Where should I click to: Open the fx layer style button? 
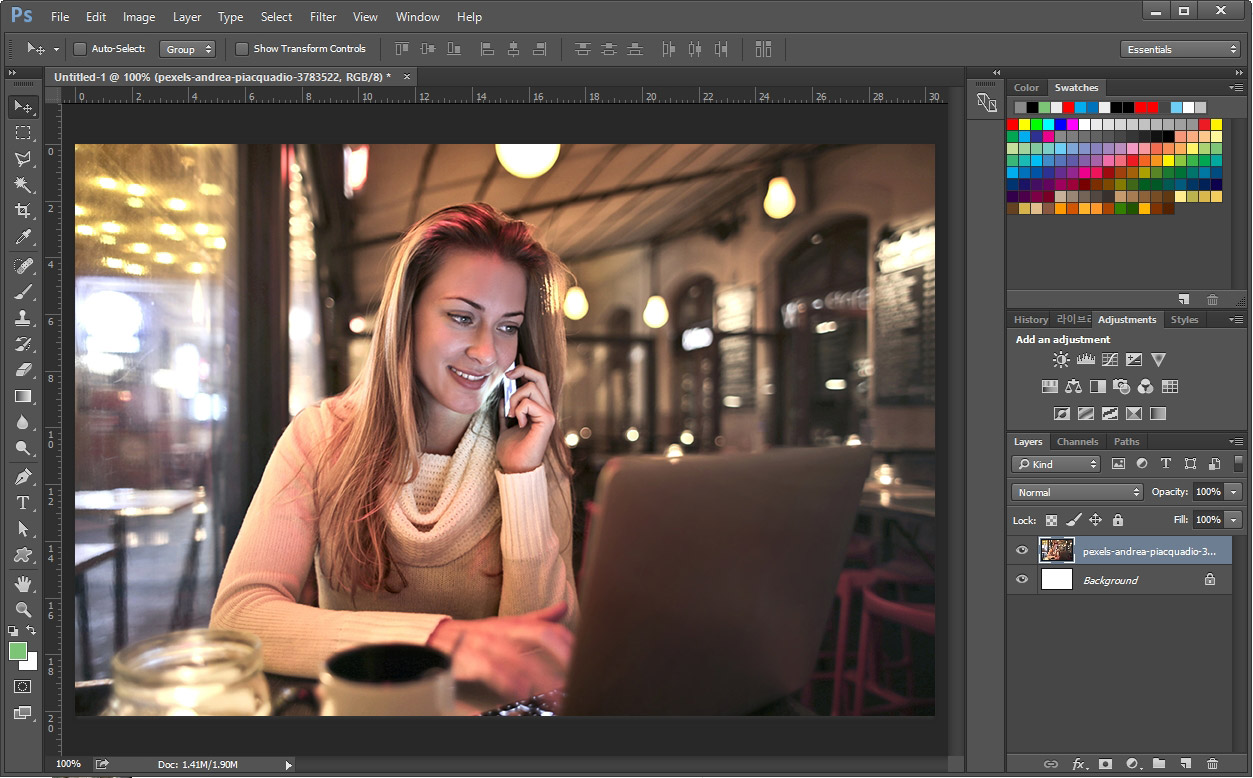pos(1079,764)
